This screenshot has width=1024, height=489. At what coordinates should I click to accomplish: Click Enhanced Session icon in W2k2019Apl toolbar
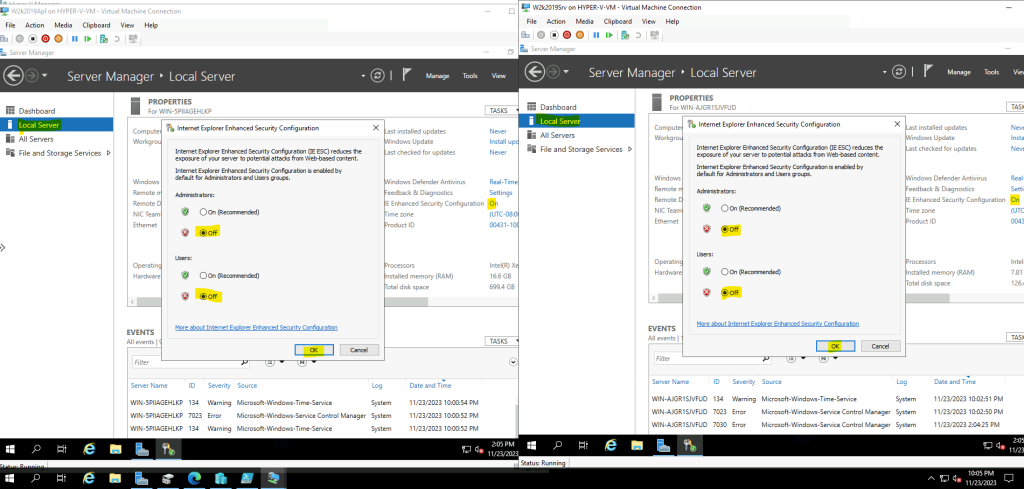133,39
